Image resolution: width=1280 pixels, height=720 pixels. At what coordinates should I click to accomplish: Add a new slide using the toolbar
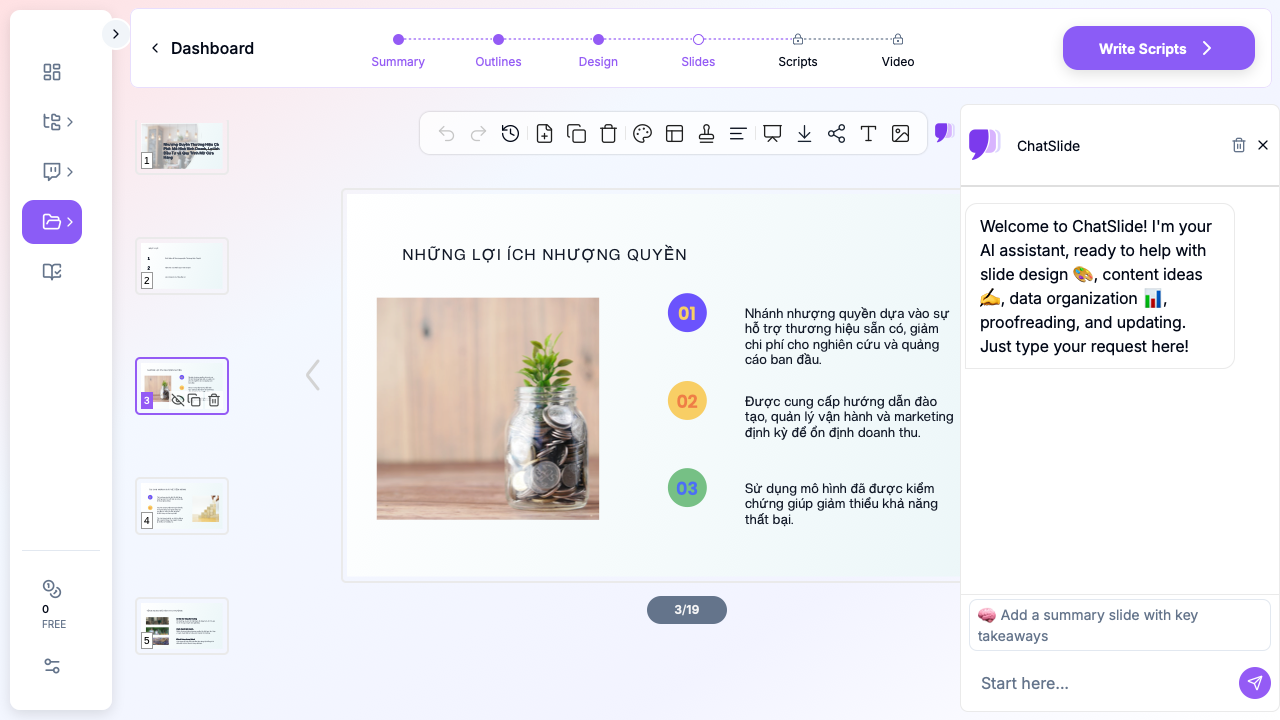[544, 132]
